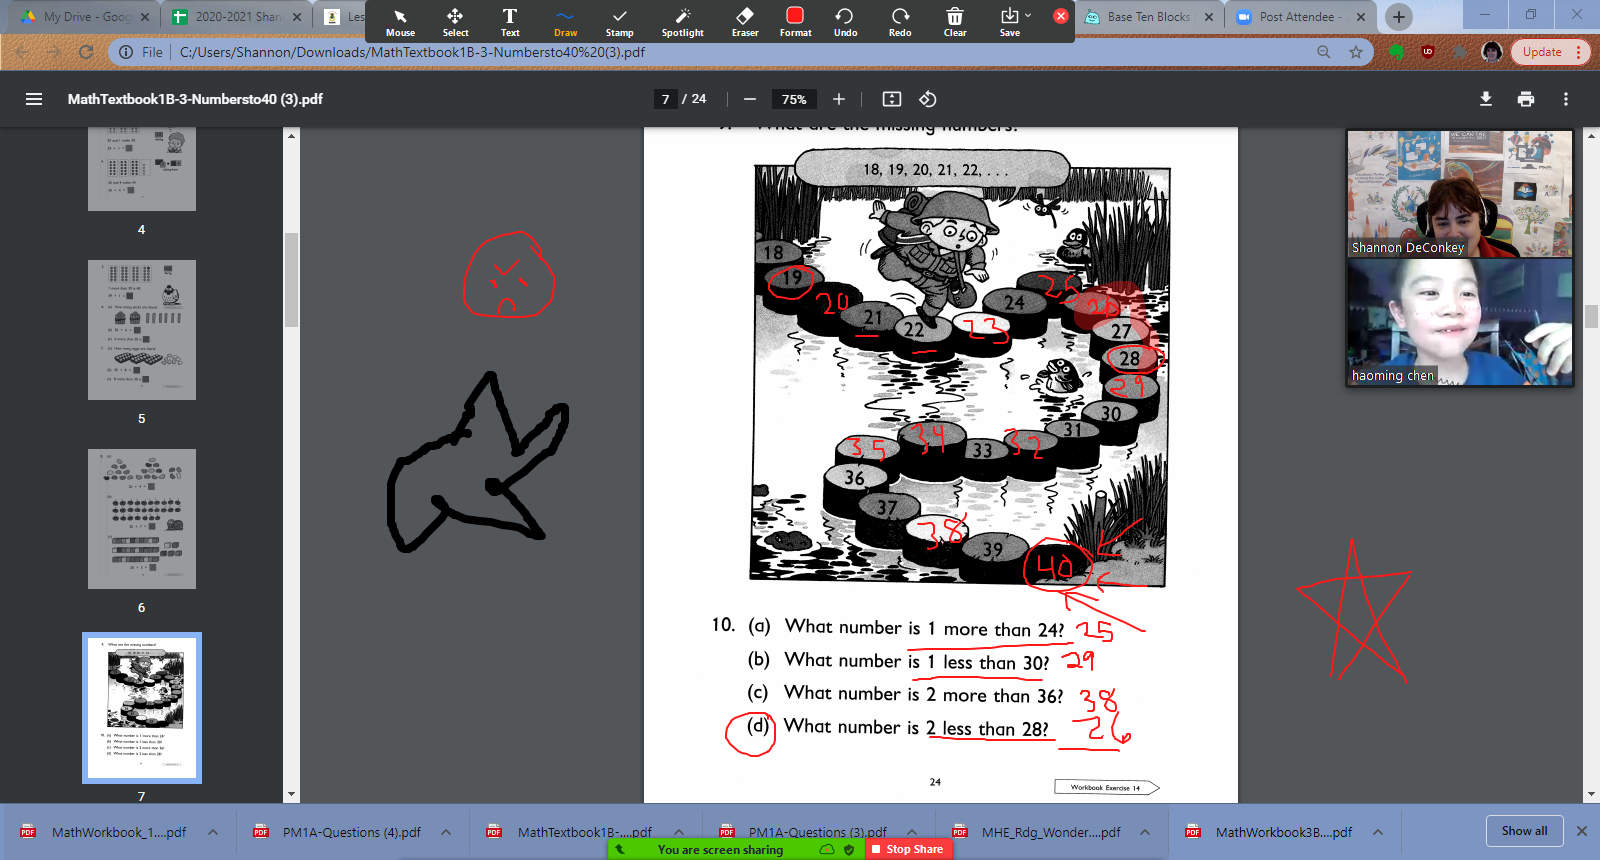Screen dimensions: 1600x860
Task: Redo the annotation
Action: 900,22
